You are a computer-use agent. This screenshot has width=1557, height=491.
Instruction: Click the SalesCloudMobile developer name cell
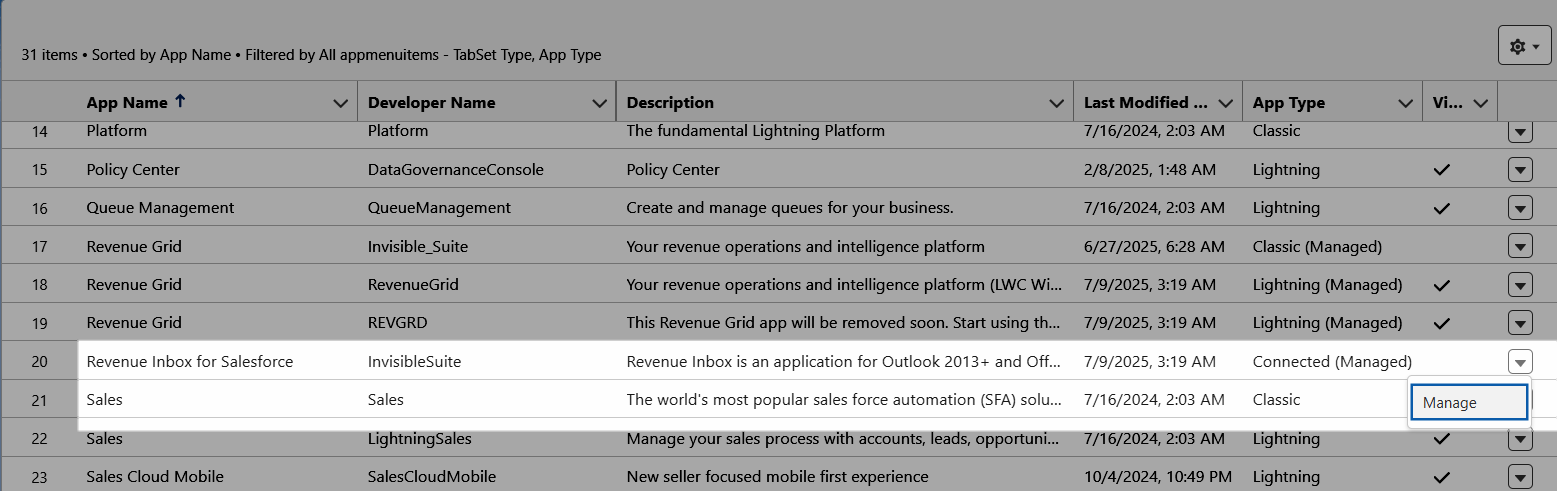[x=432, y=477]
